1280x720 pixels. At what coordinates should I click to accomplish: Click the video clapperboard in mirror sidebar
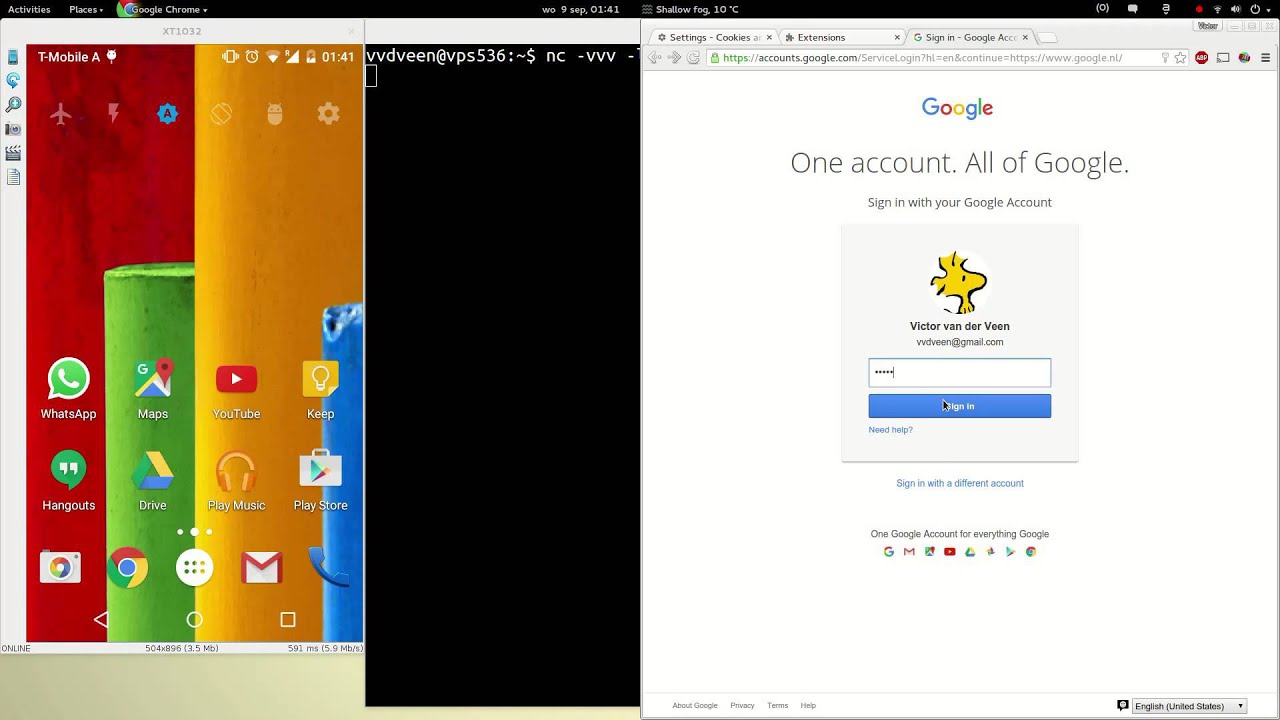[13, 153]
